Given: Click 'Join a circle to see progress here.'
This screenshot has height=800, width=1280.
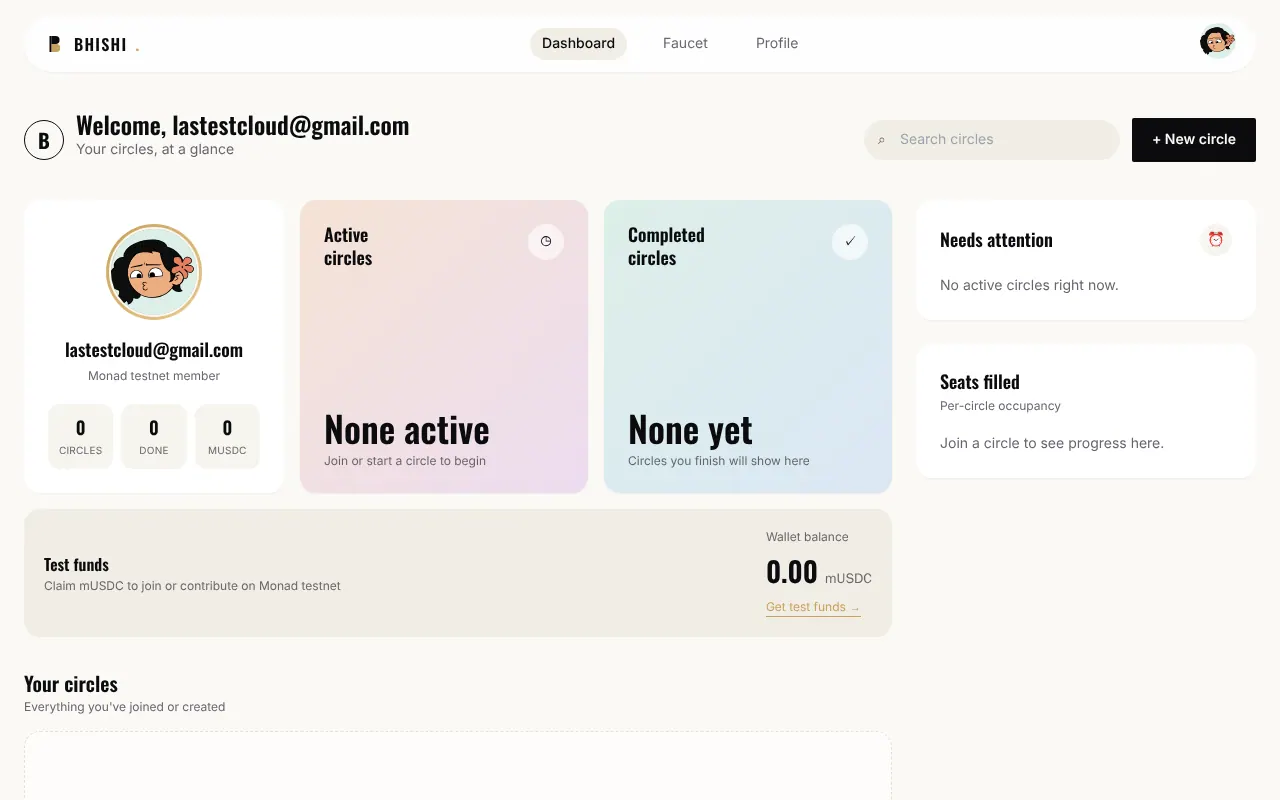Looking at the screenshot, I should [x=1052, y=443].
